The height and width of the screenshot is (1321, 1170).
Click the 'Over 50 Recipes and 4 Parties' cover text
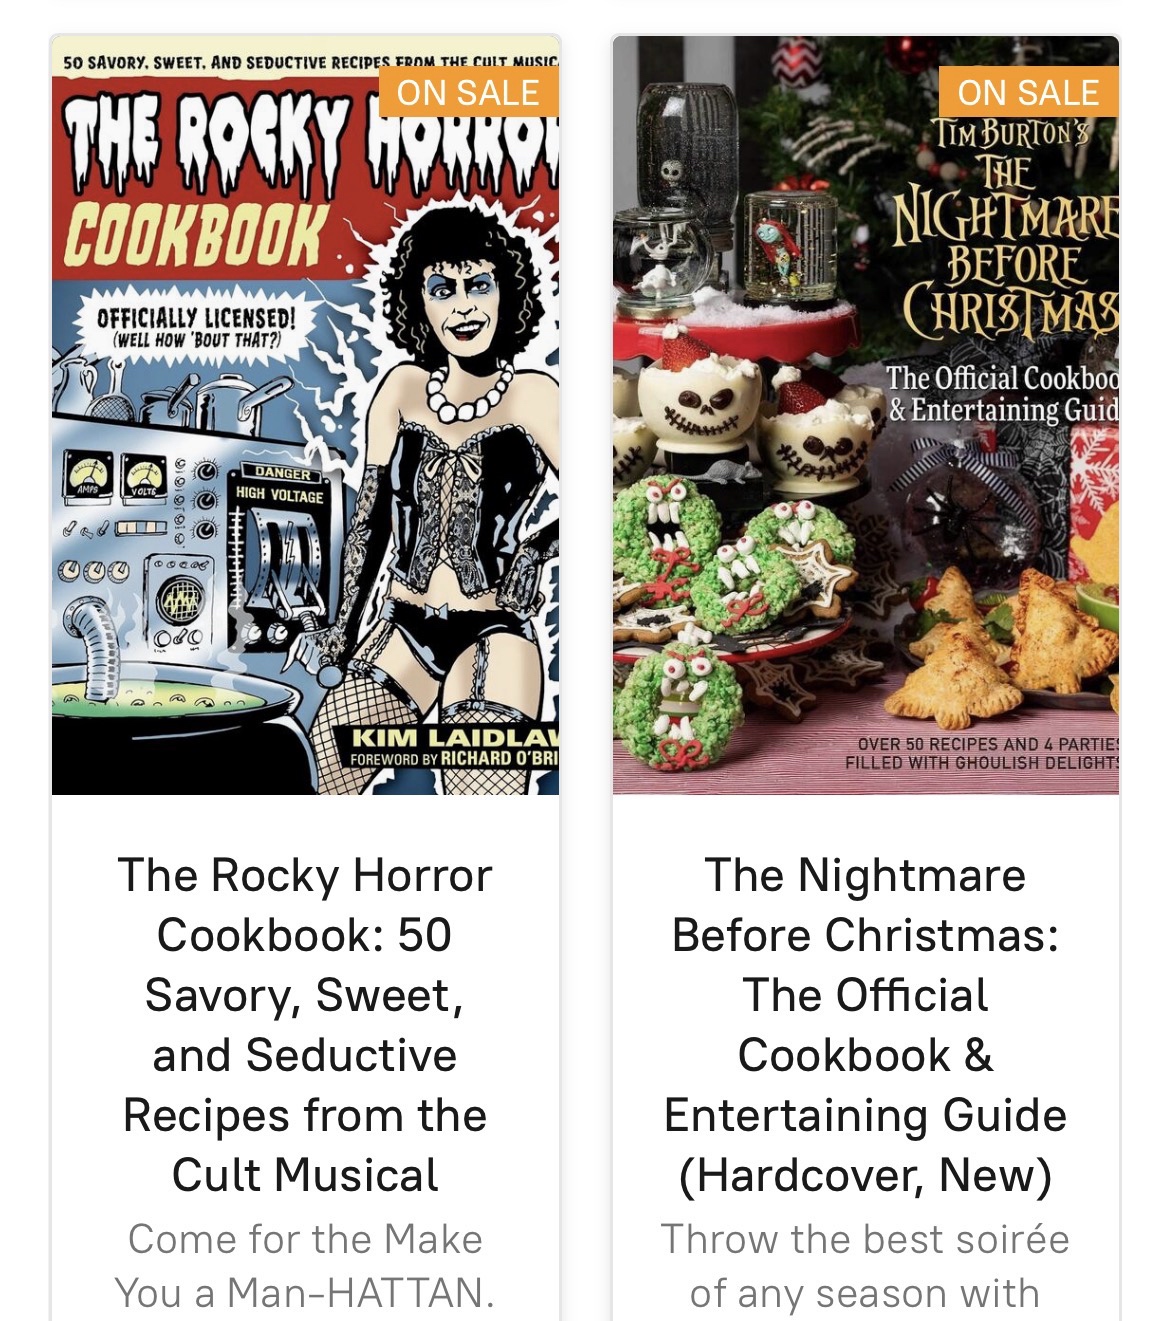pyautogui.click(x=982, y=753)
